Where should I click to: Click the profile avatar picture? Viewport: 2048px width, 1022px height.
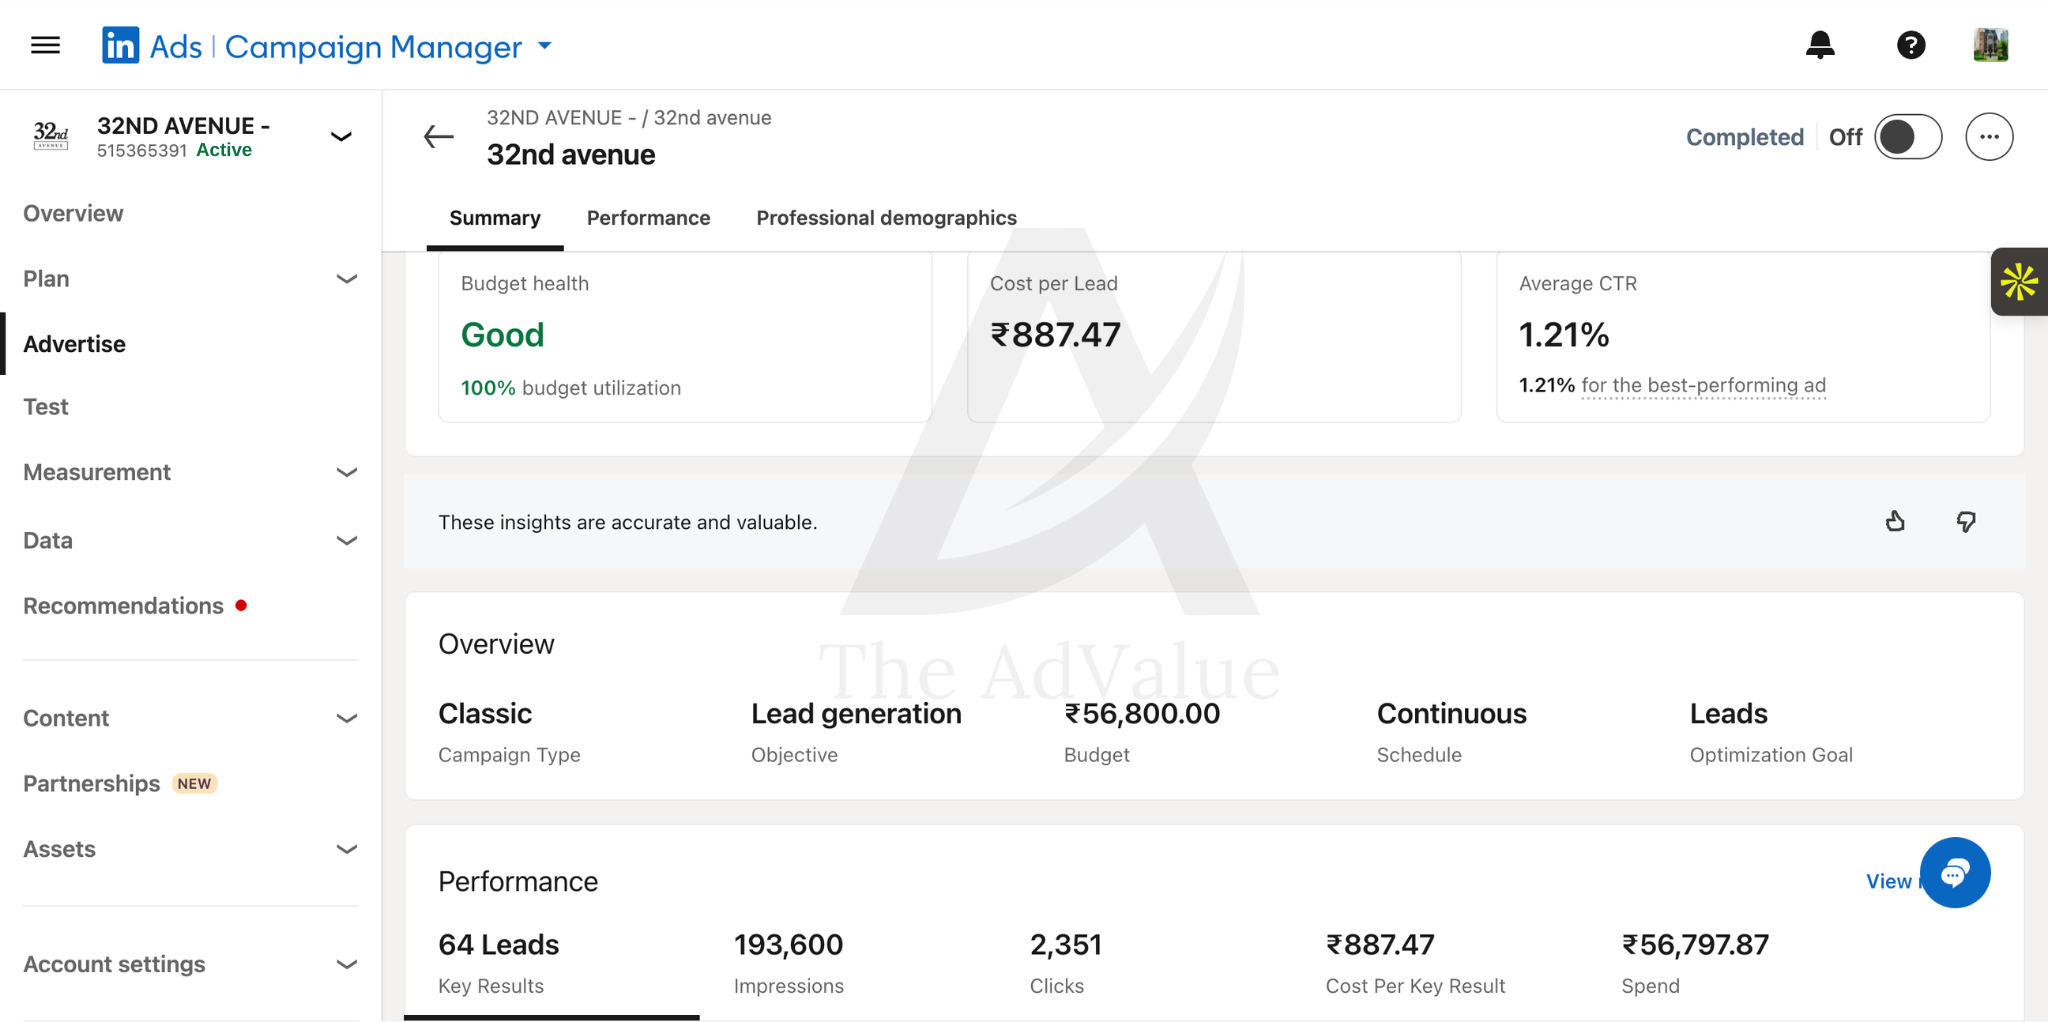pyautogui.click(x=1990, y=45)
